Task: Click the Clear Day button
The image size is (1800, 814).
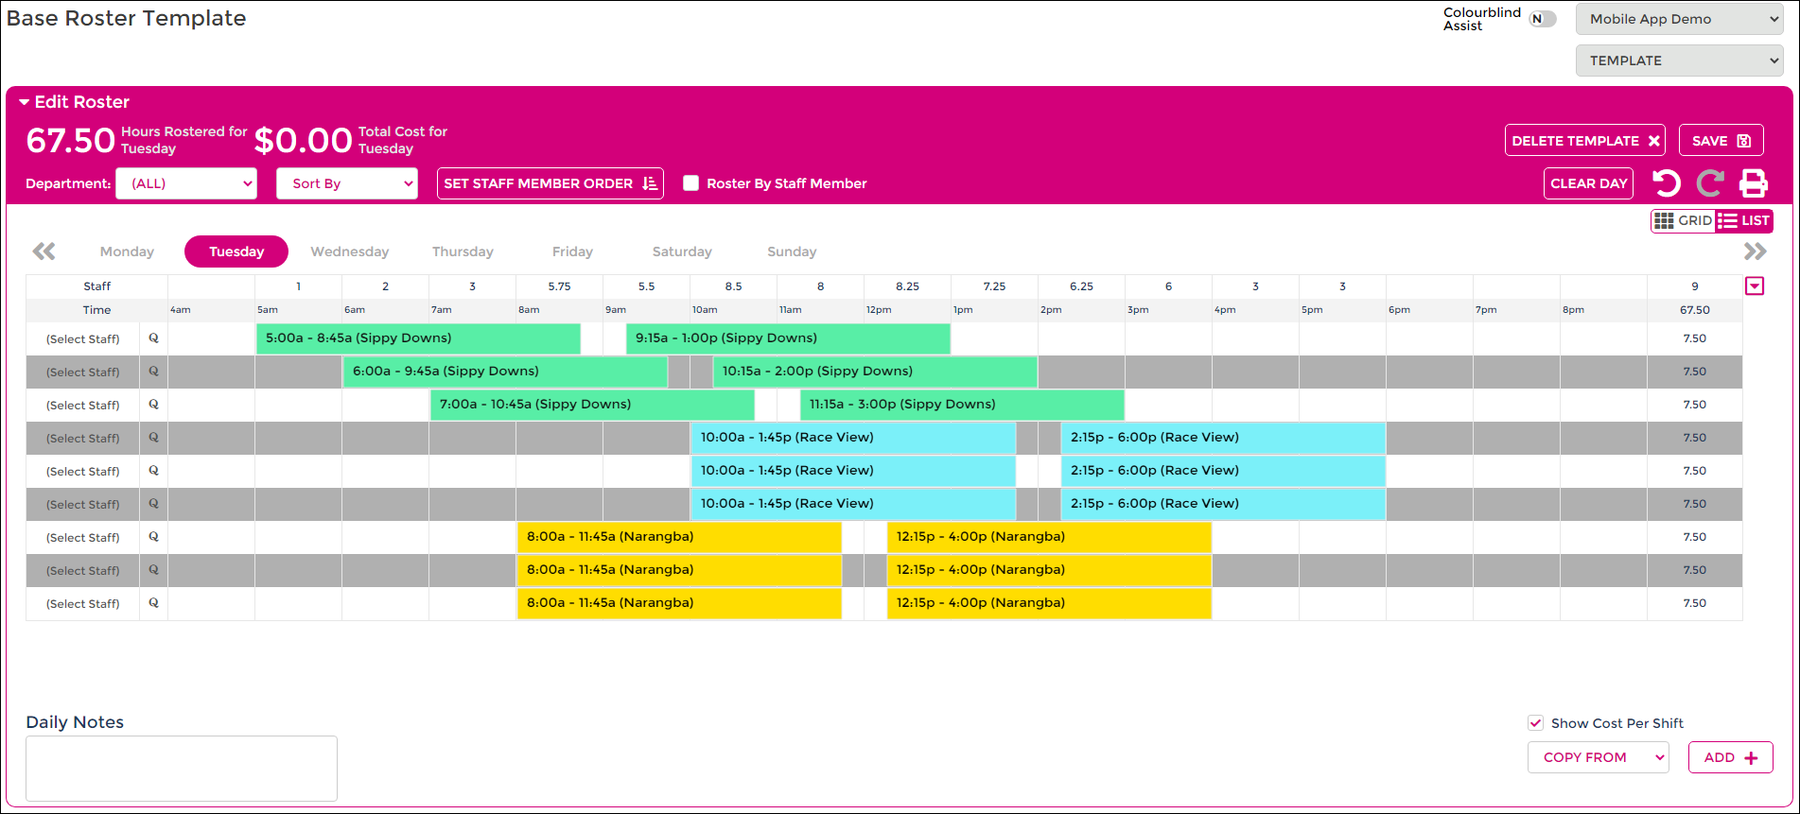Action: (1588, 183)
